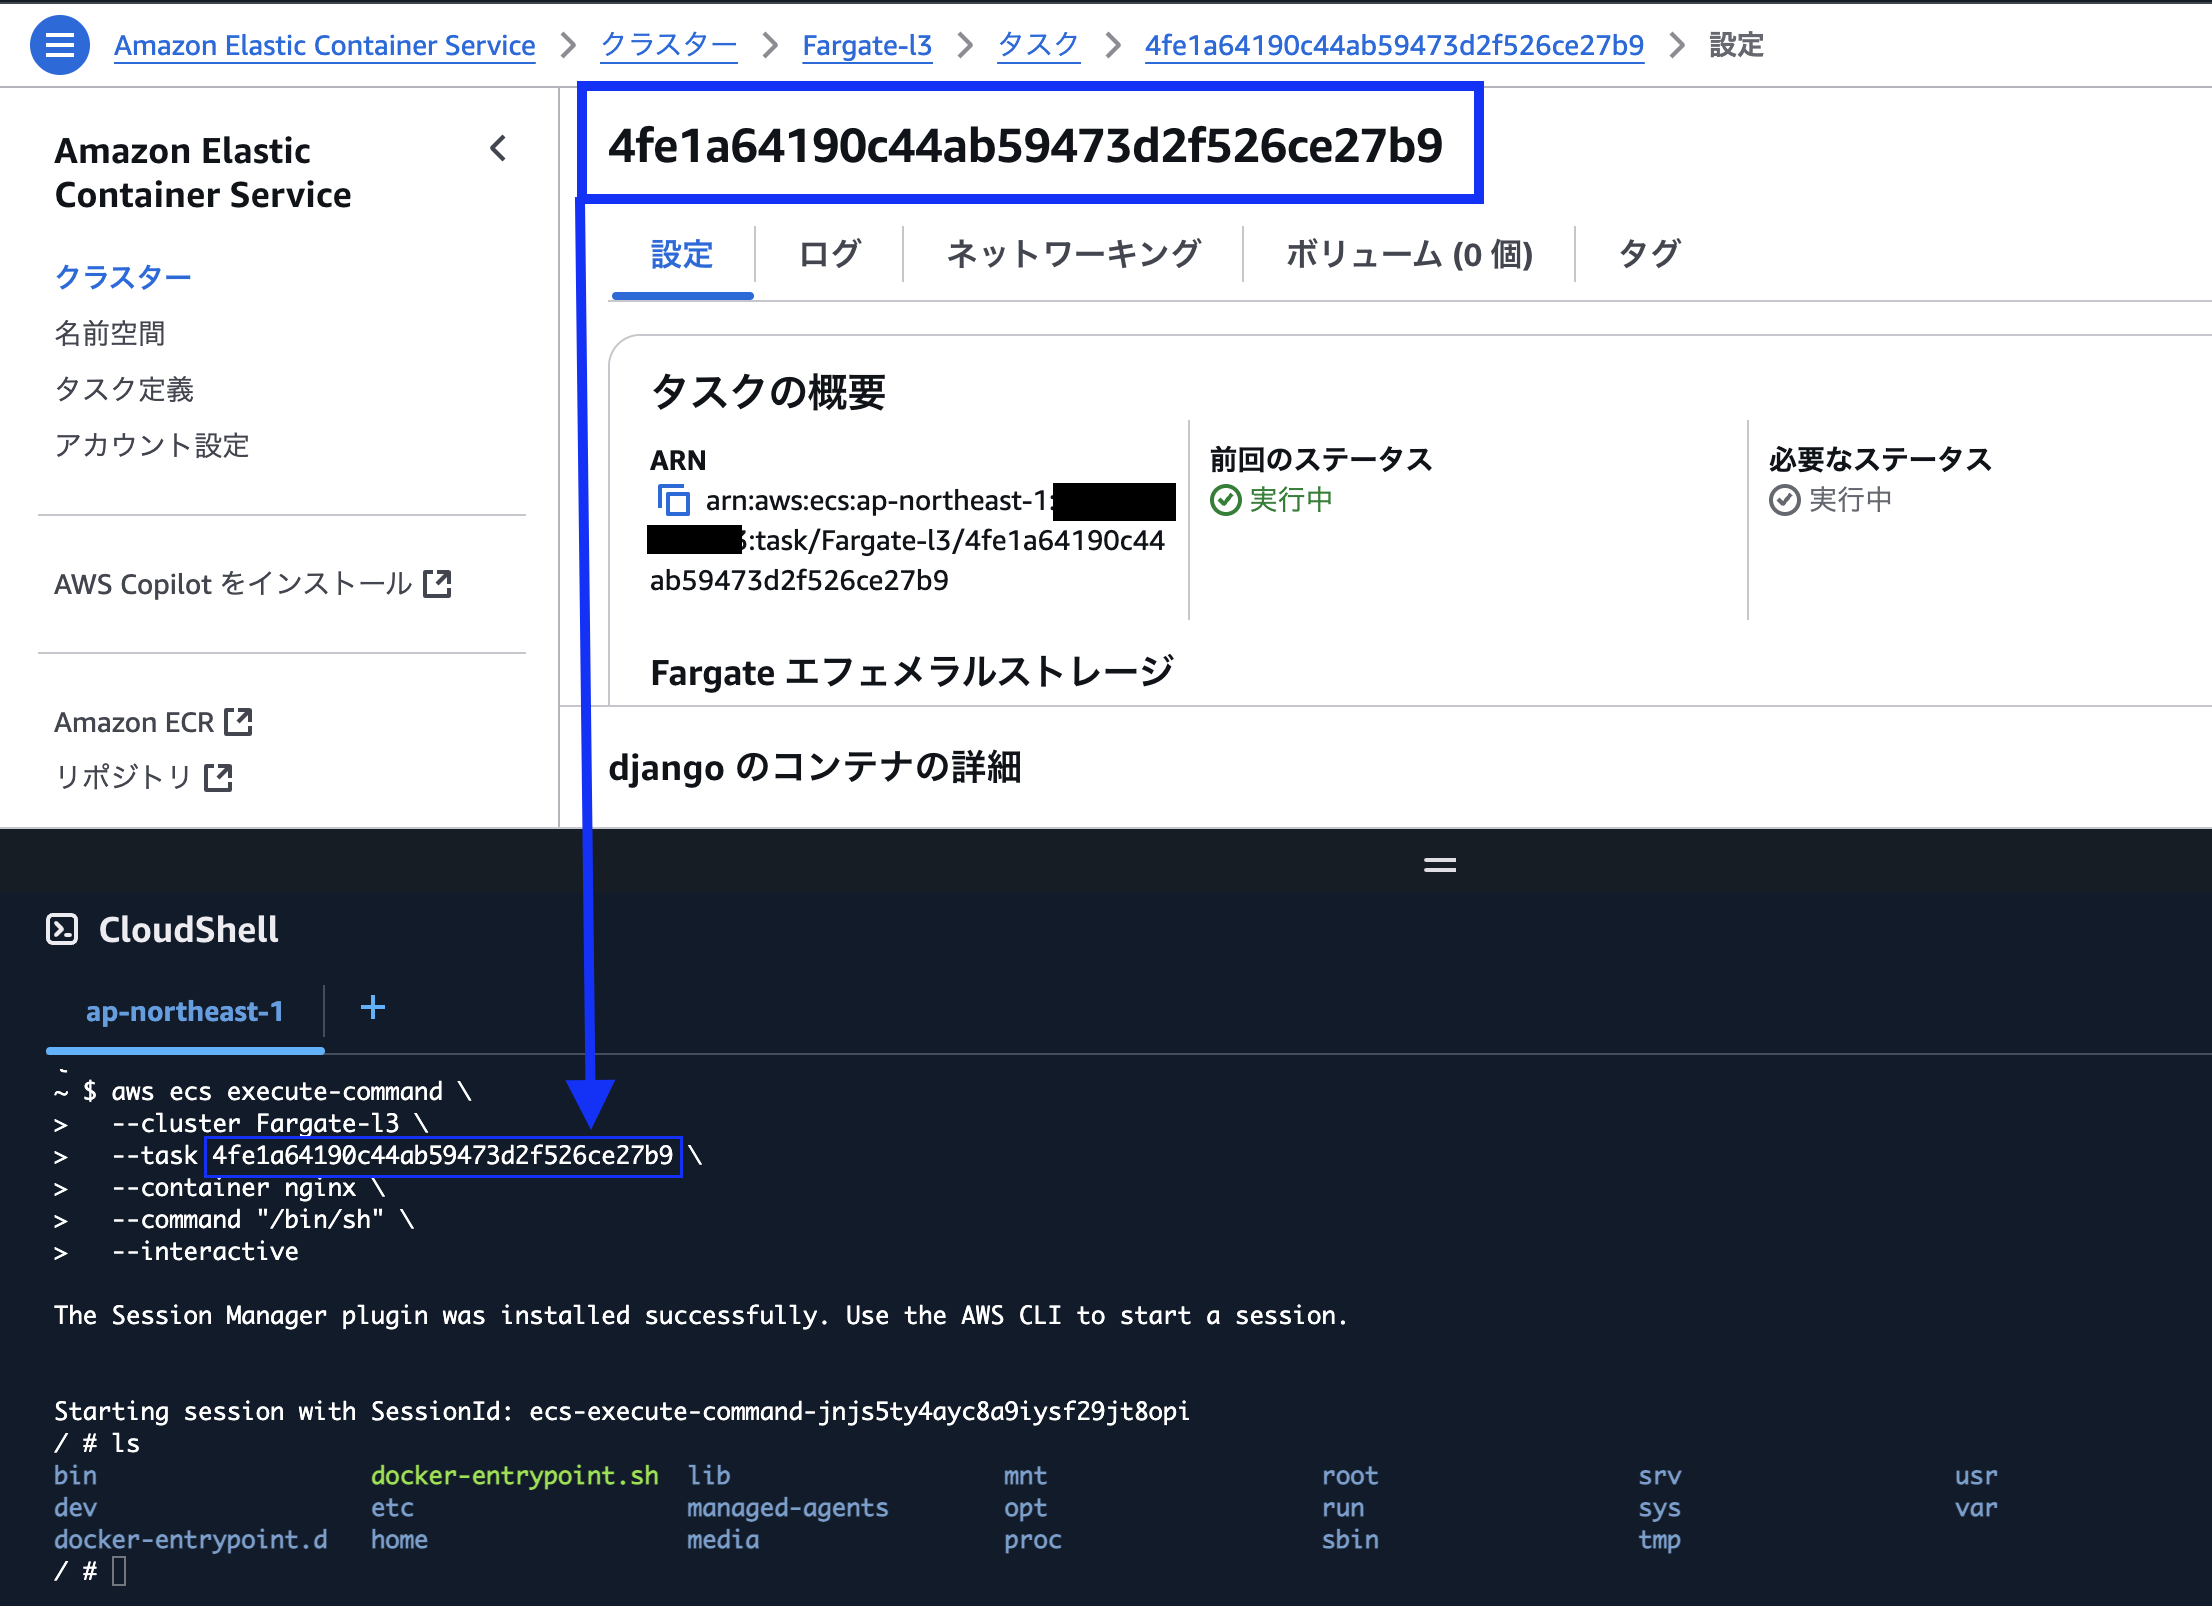Open Amazon ECR via external link icon
Viewport: 2212px width, 1606px height.
(239, 721)
